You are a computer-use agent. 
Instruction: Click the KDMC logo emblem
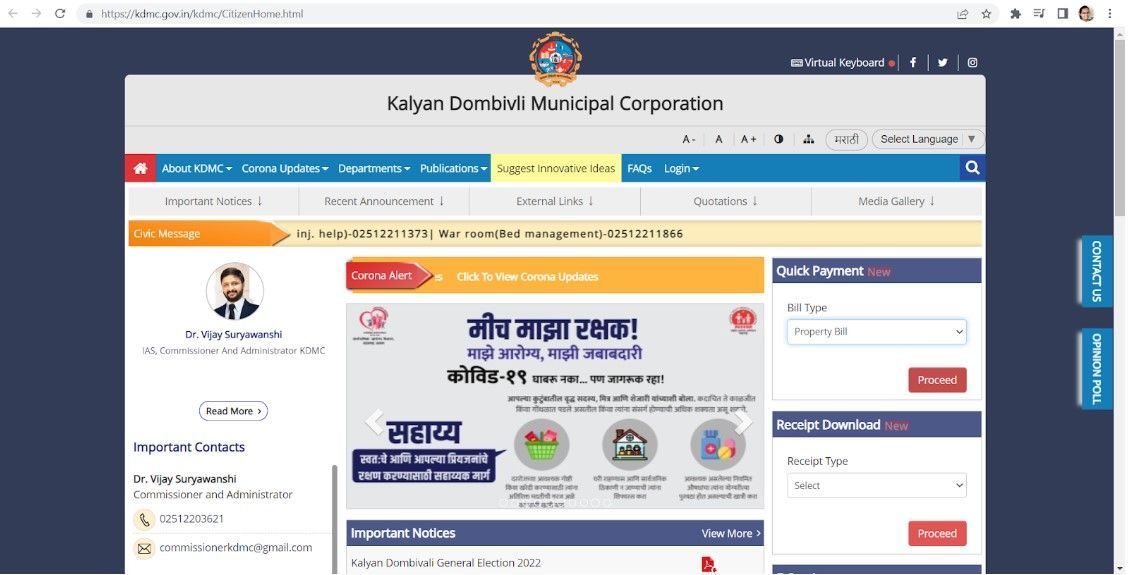(x=555, y=59)
